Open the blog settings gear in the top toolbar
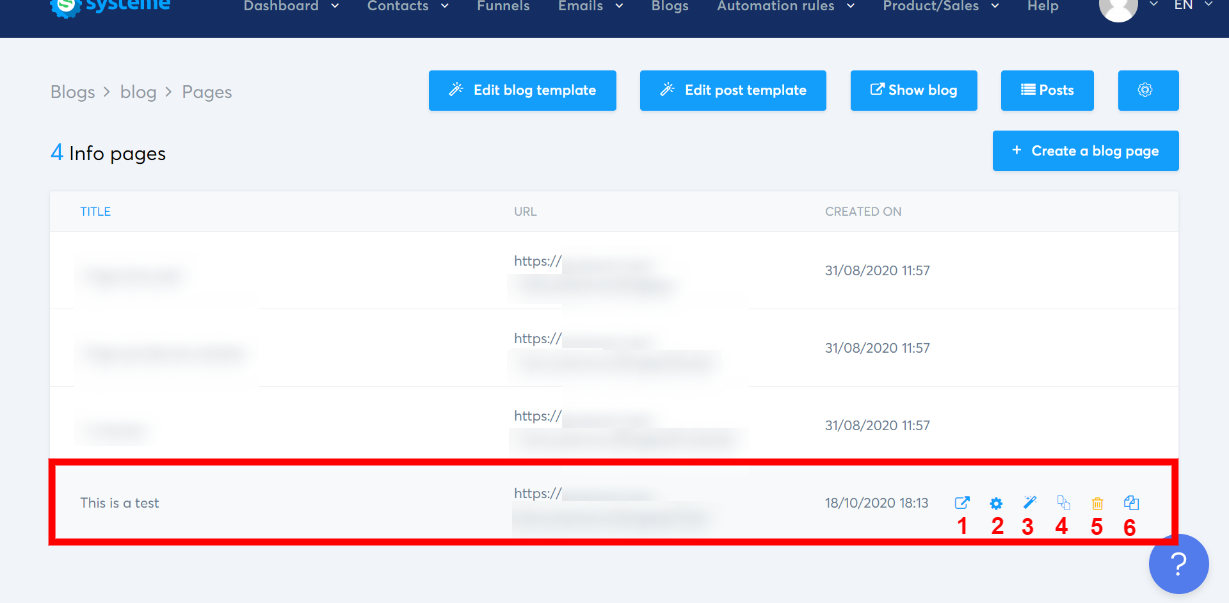The width and height of the screenshot is (1229, 603). click(1147, 90)
